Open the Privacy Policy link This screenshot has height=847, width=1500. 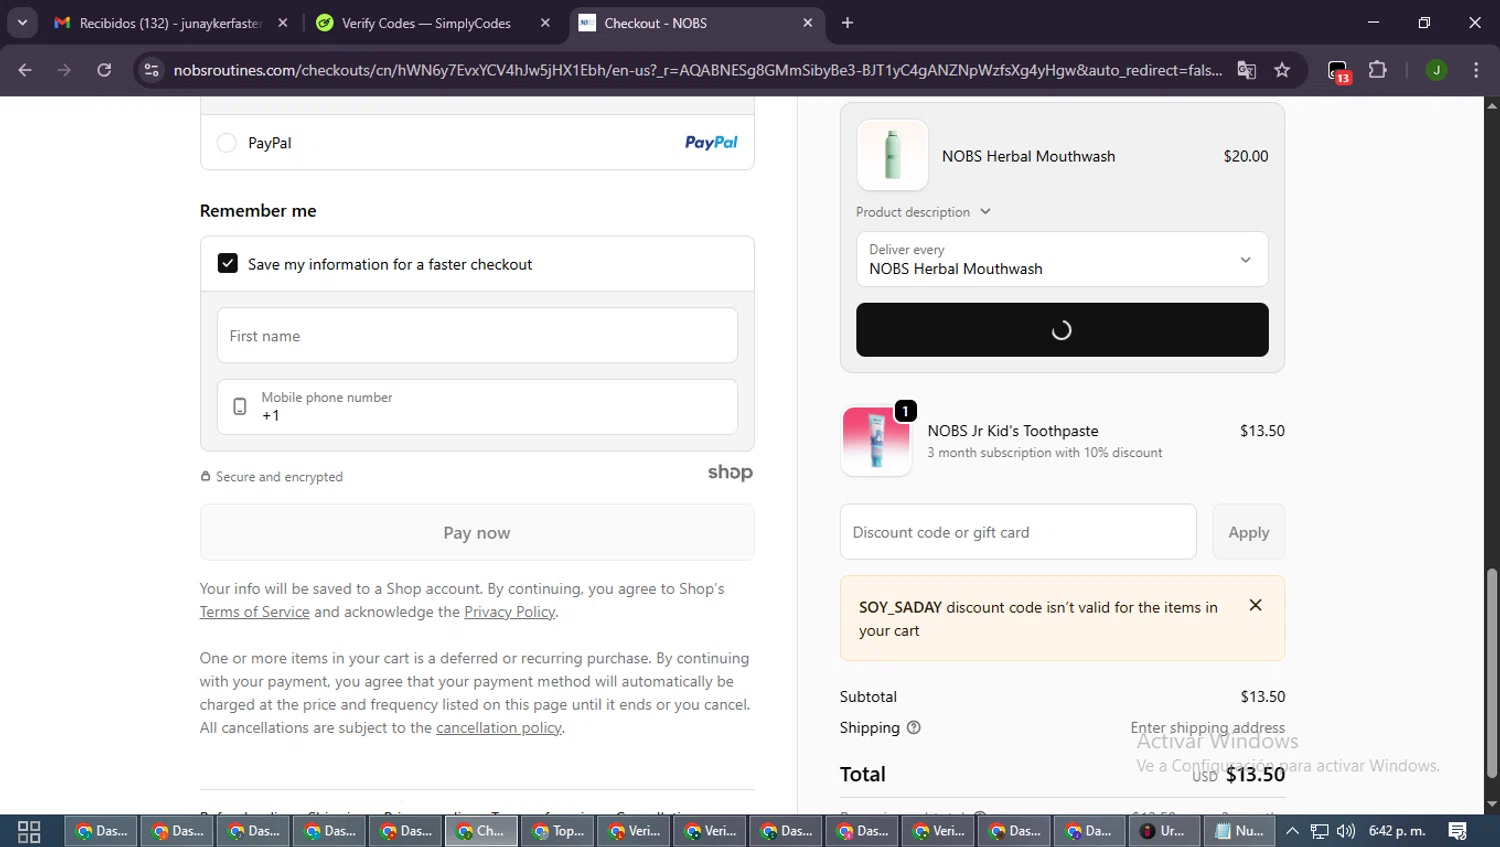(x=509, y=612)
